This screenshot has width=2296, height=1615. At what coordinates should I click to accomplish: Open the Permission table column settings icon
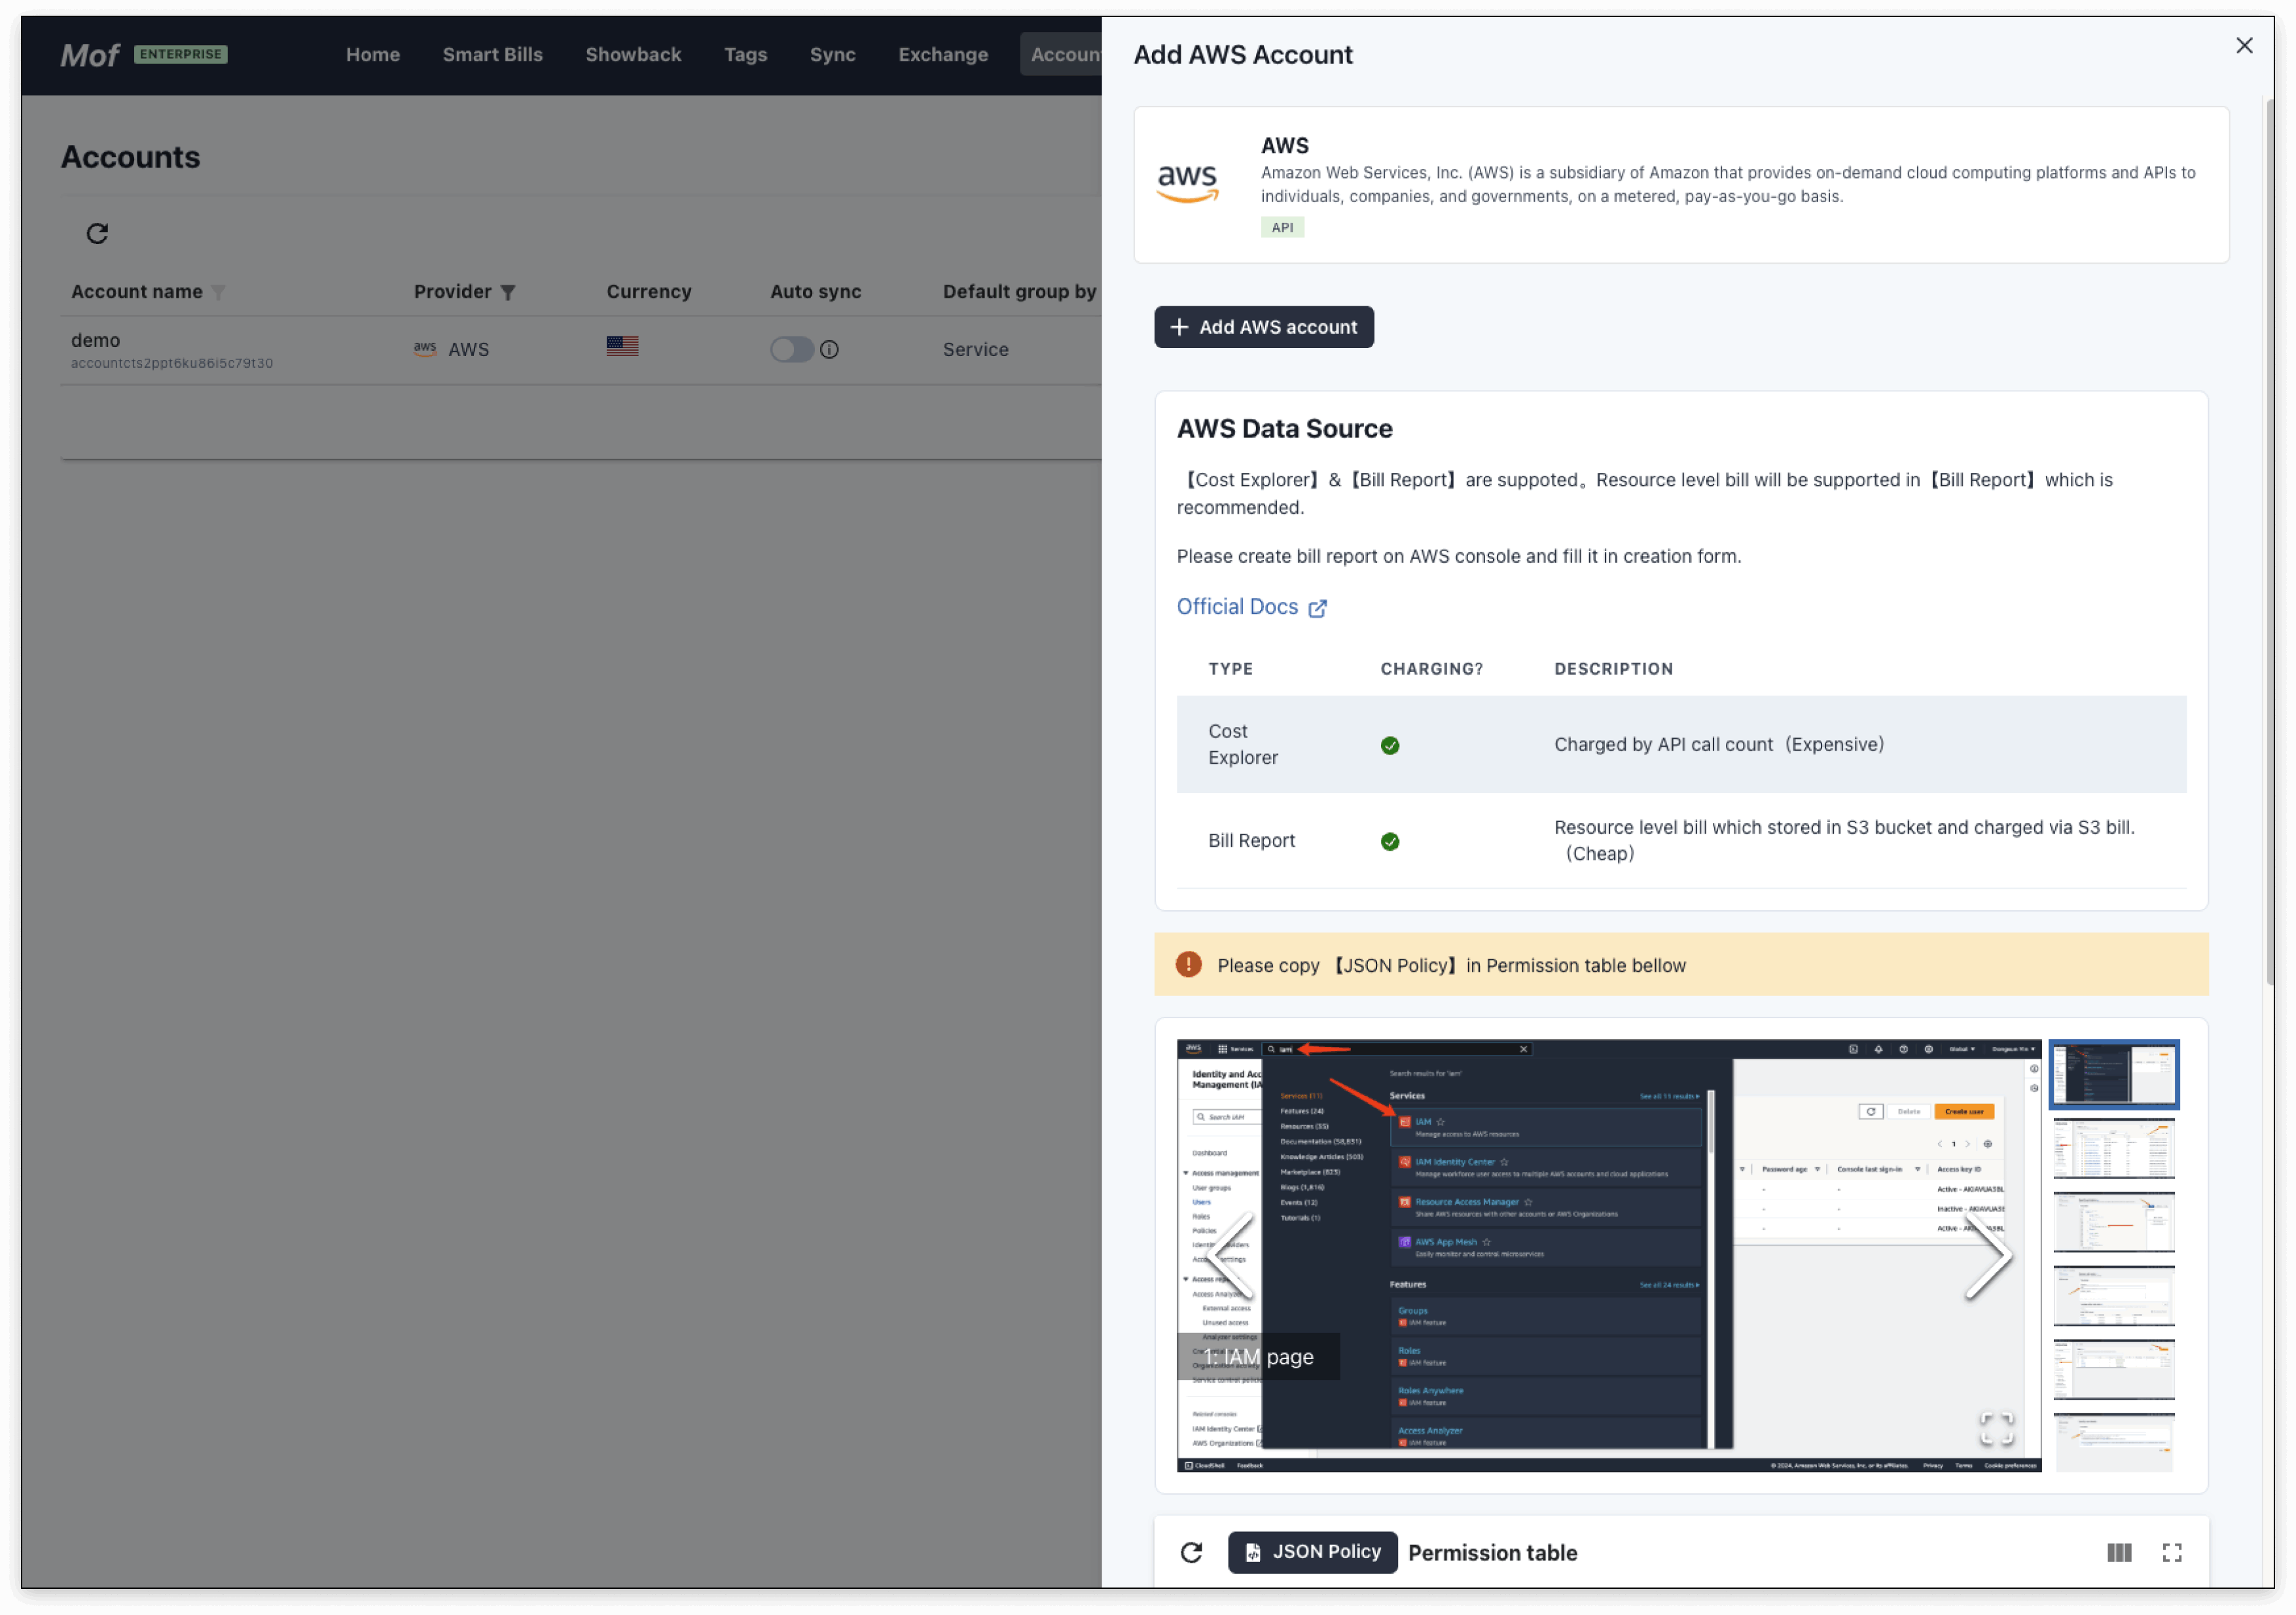(x=2119, y=1552)
